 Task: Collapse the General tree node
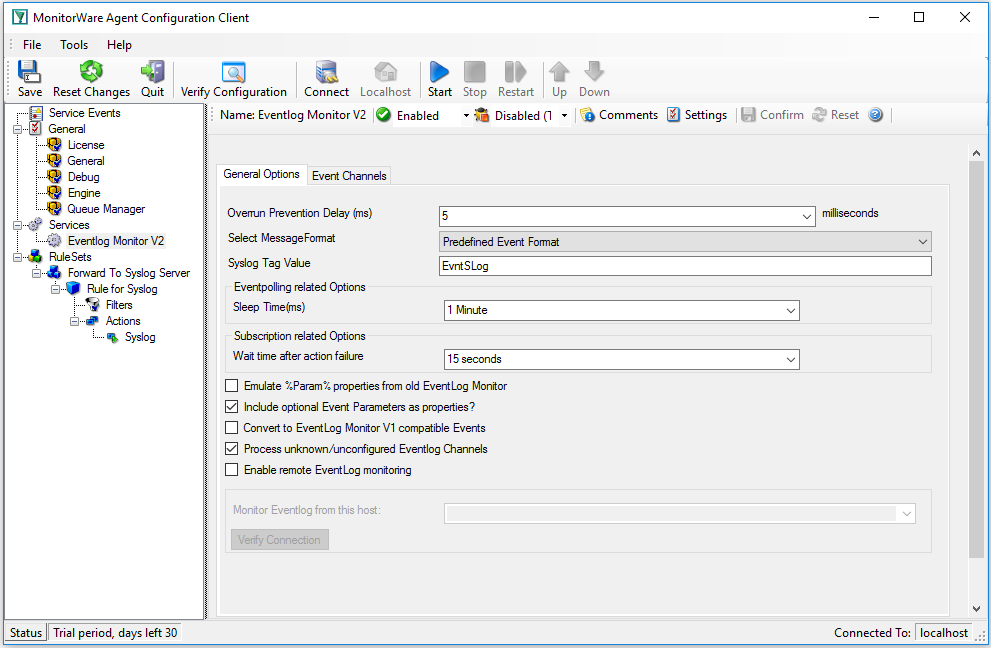[x=18, y=129]
